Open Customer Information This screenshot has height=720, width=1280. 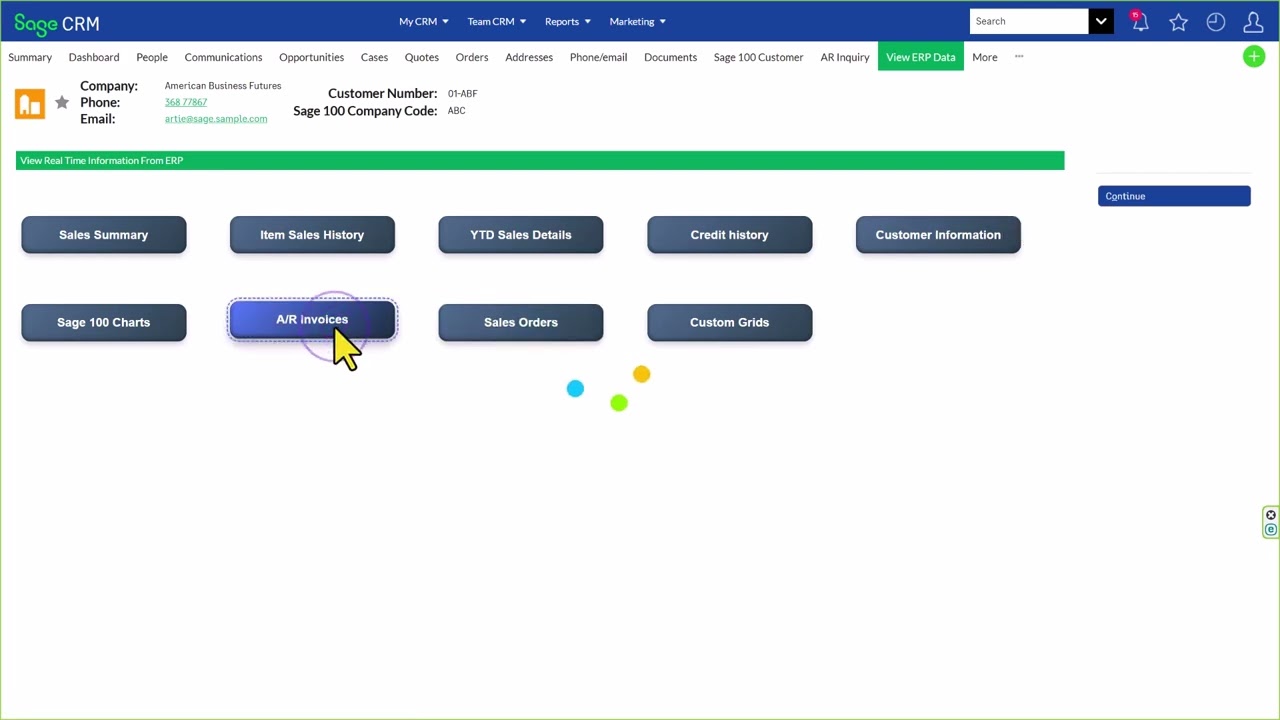click(938, 235)
